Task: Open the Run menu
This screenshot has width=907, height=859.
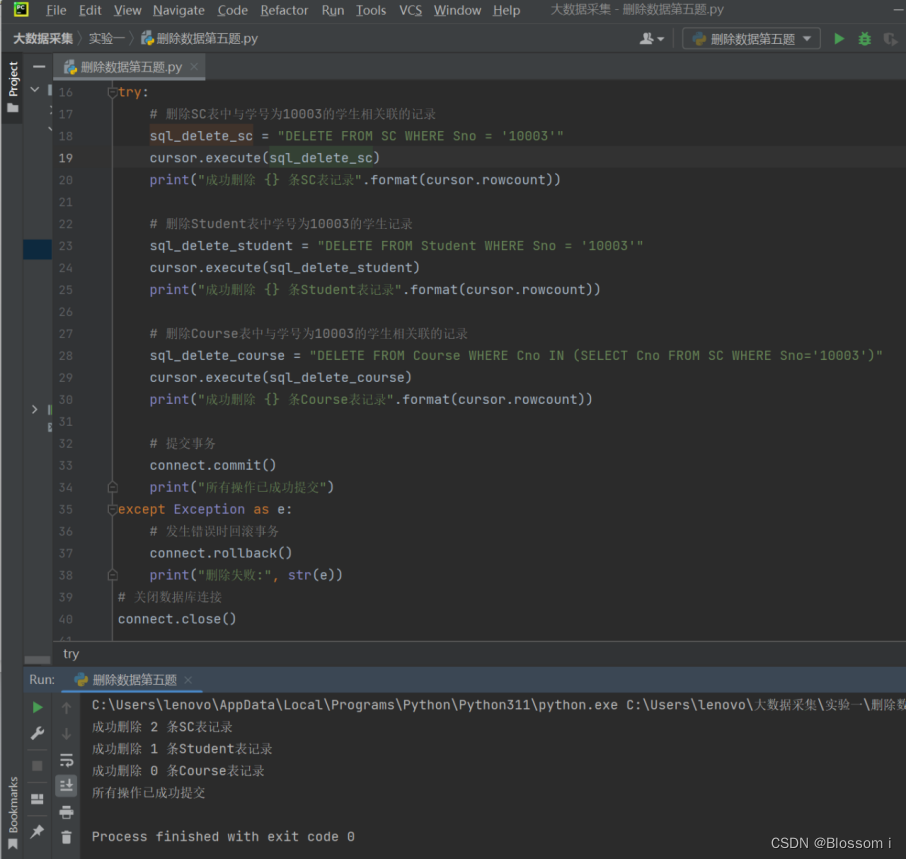Action: tap(333, 10)
